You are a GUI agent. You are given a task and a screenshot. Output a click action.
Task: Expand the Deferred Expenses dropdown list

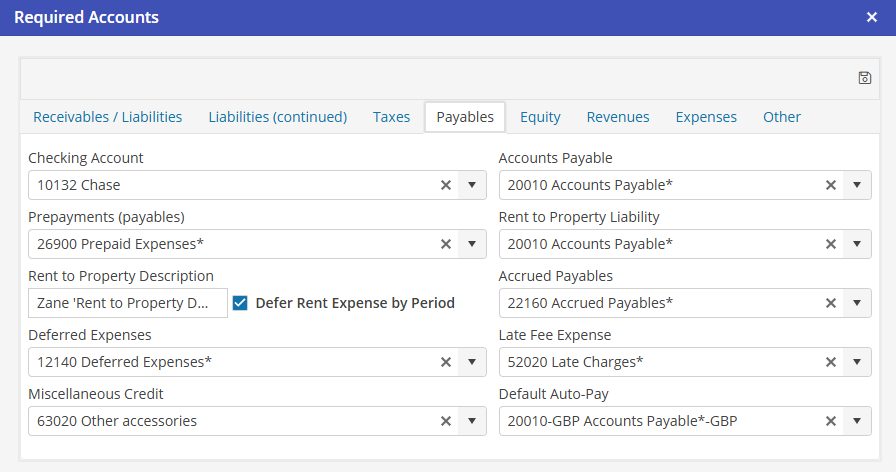pos(472,362)
